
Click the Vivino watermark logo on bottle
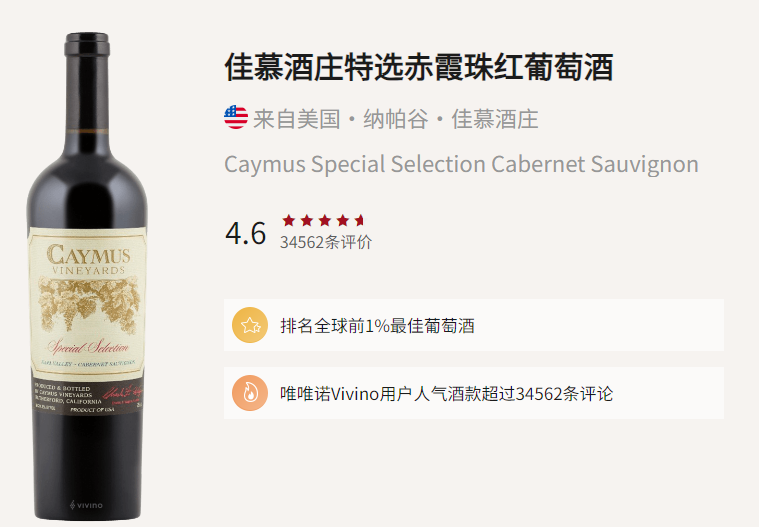(86, 505)
